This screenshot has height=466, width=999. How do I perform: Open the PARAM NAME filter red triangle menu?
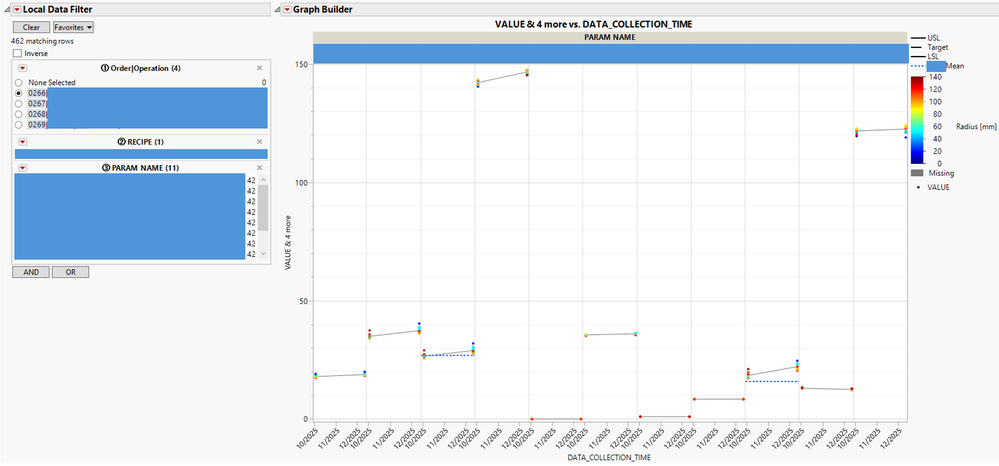22,168
